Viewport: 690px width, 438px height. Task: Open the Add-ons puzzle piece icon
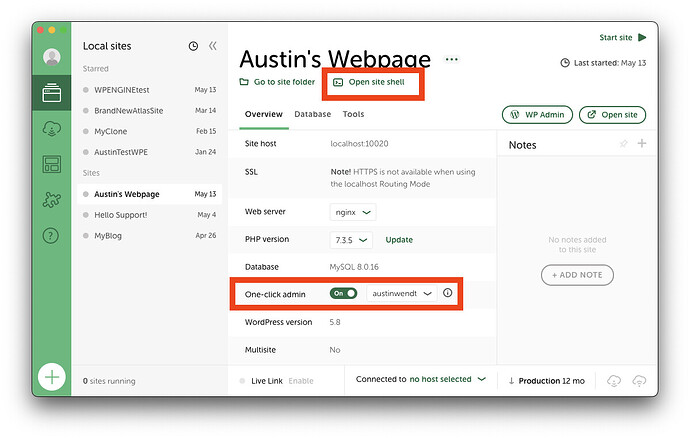click(51, 200)
